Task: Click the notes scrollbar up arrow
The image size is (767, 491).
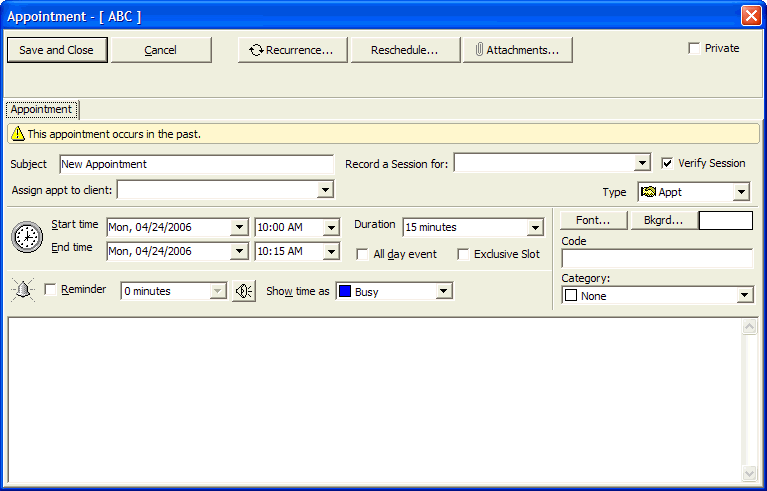Action: (x=749, y=327)
